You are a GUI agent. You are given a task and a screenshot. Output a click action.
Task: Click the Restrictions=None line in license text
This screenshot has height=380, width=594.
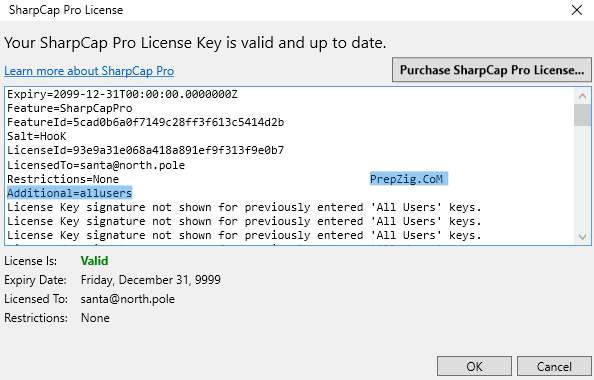click(x=63, y=179)
